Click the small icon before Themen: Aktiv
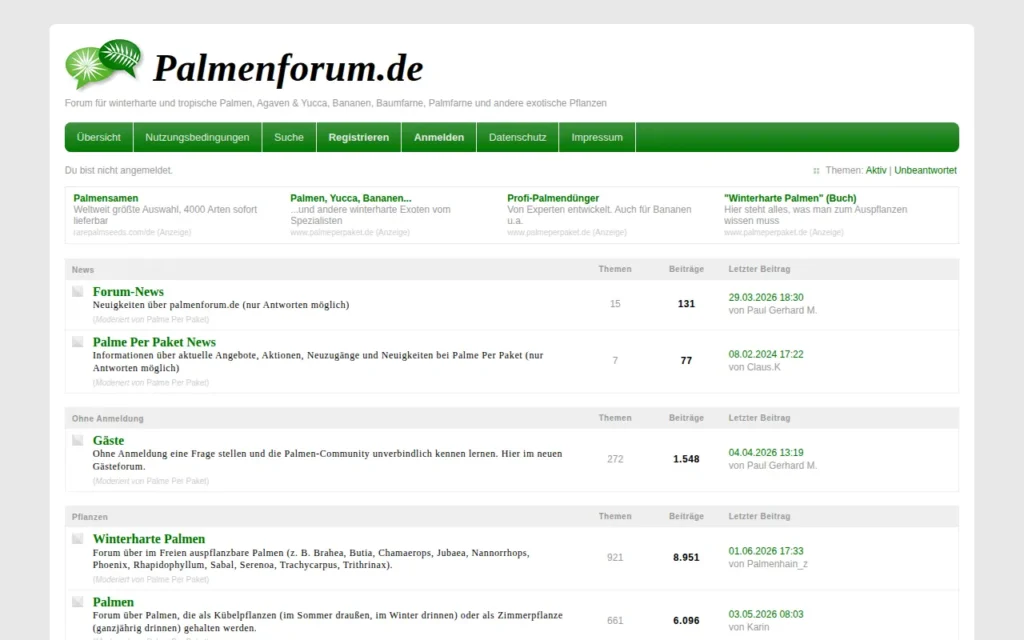Screen dimensions: 1024x640 (x=816, y=170)
